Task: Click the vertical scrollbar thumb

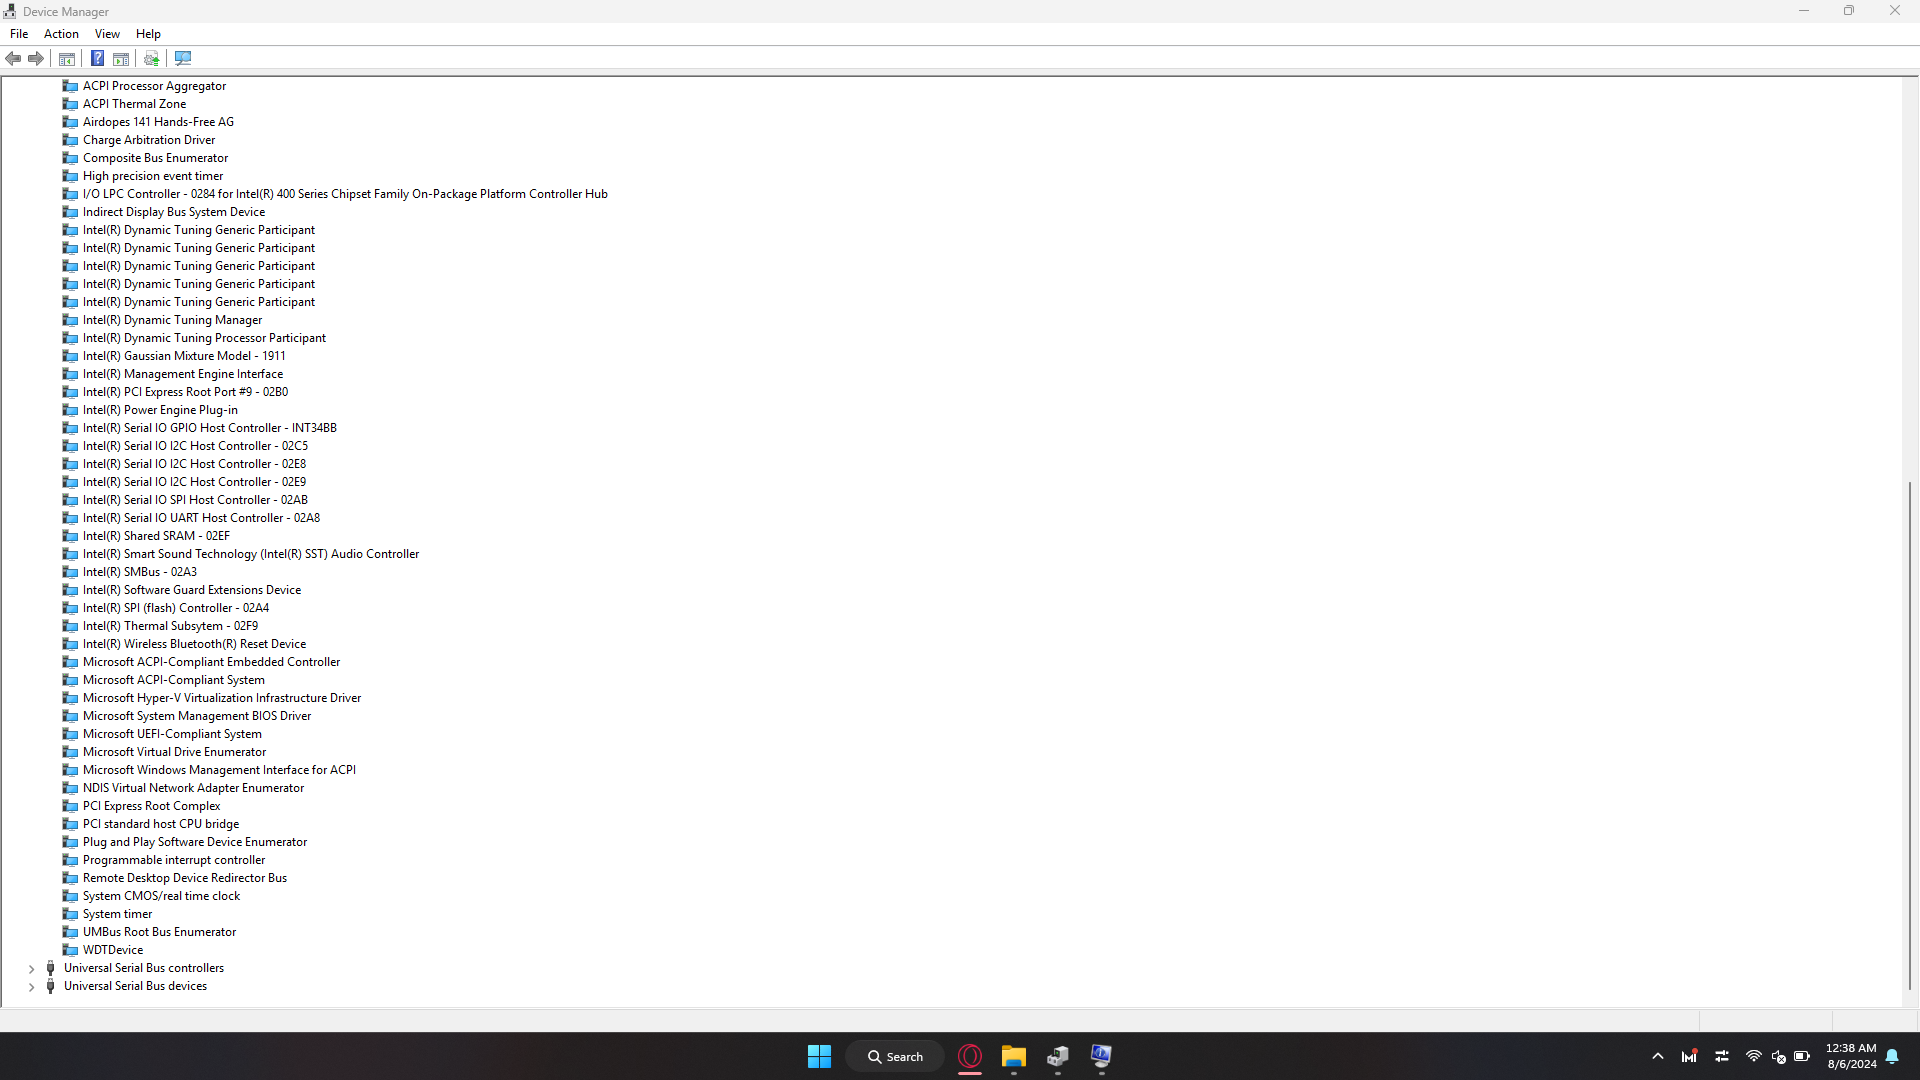Action: tap(1909, 735)
